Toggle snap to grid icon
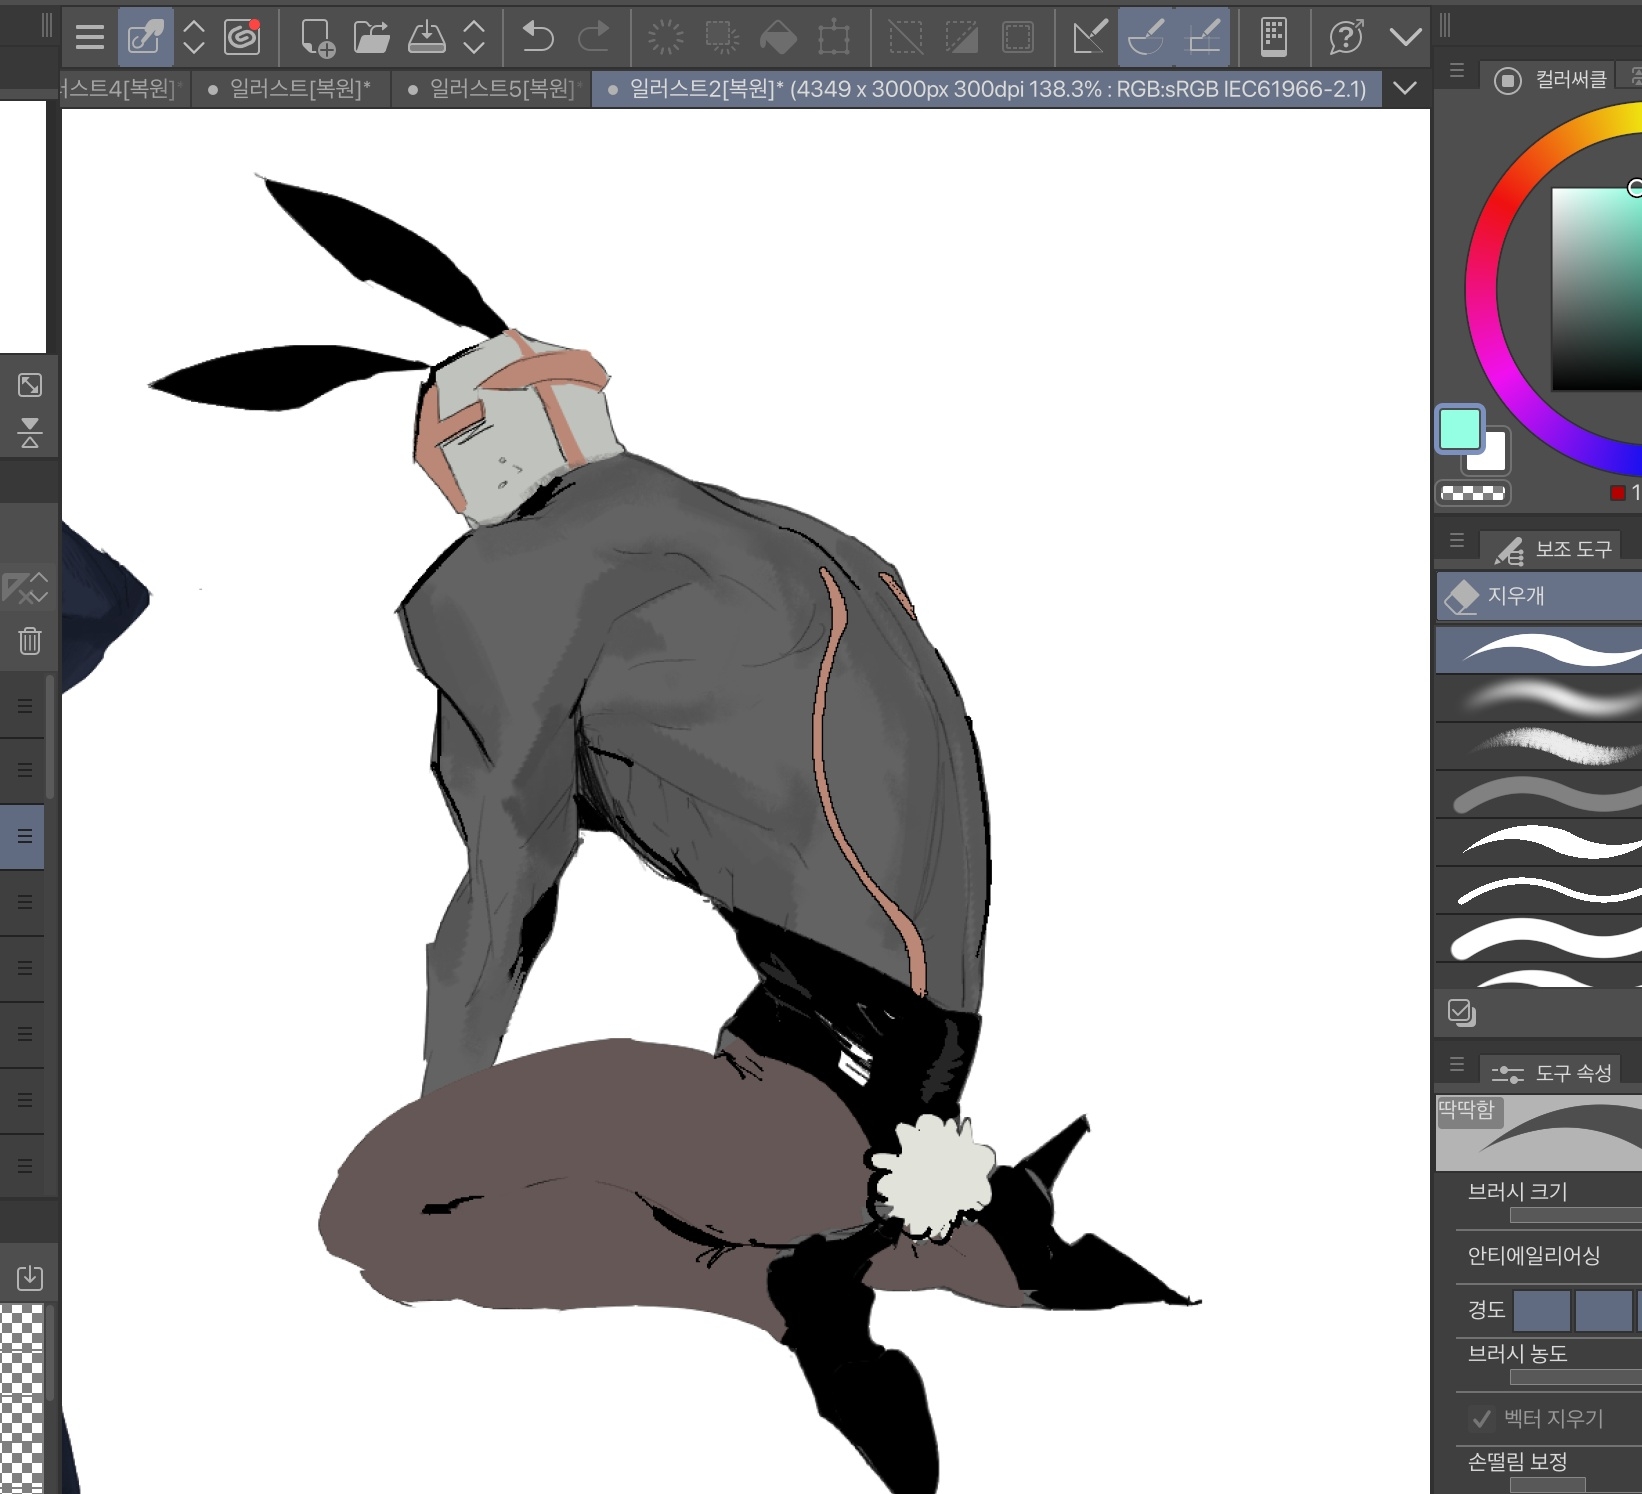Screen dimensions: 1642x1494 1203,38
